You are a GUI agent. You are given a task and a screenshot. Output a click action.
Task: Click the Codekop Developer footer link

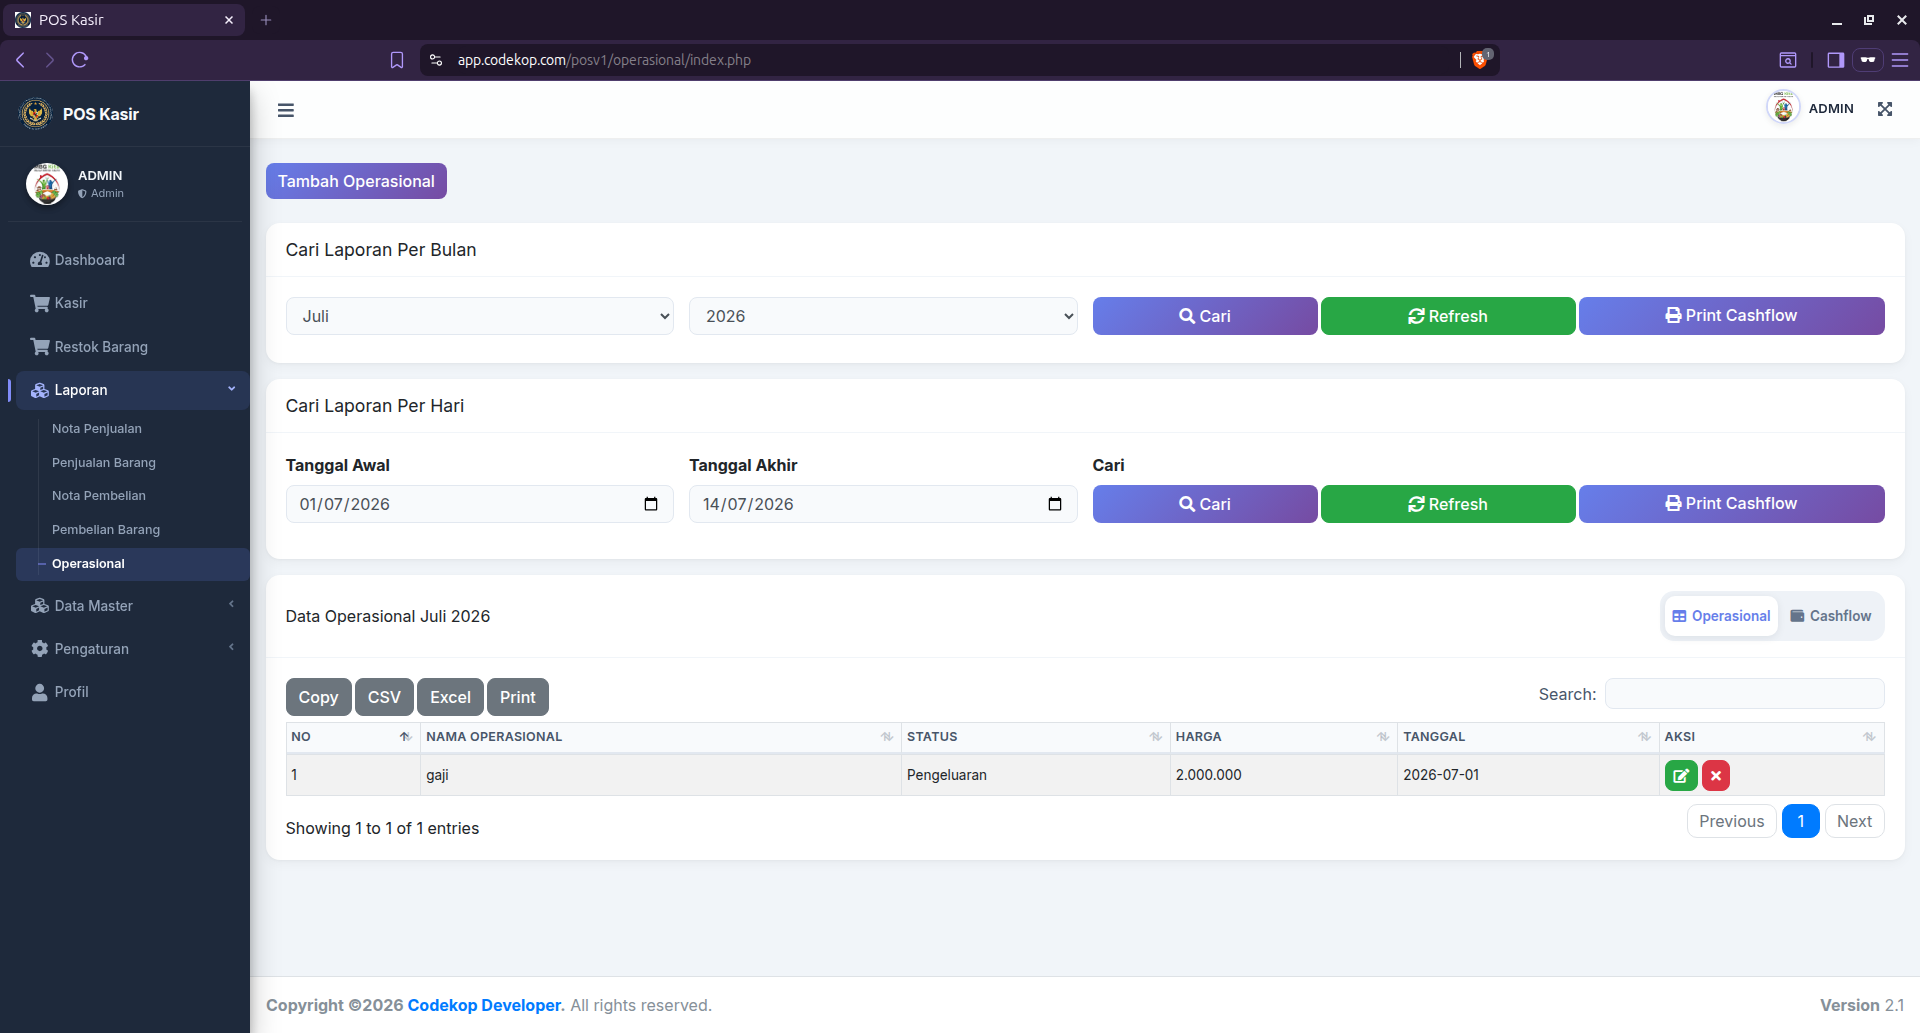(485, 1005)
